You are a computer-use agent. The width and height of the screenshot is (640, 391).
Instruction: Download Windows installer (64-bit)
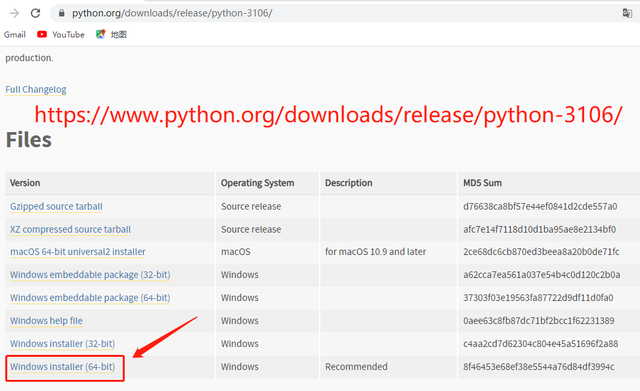tap(62, 367)
